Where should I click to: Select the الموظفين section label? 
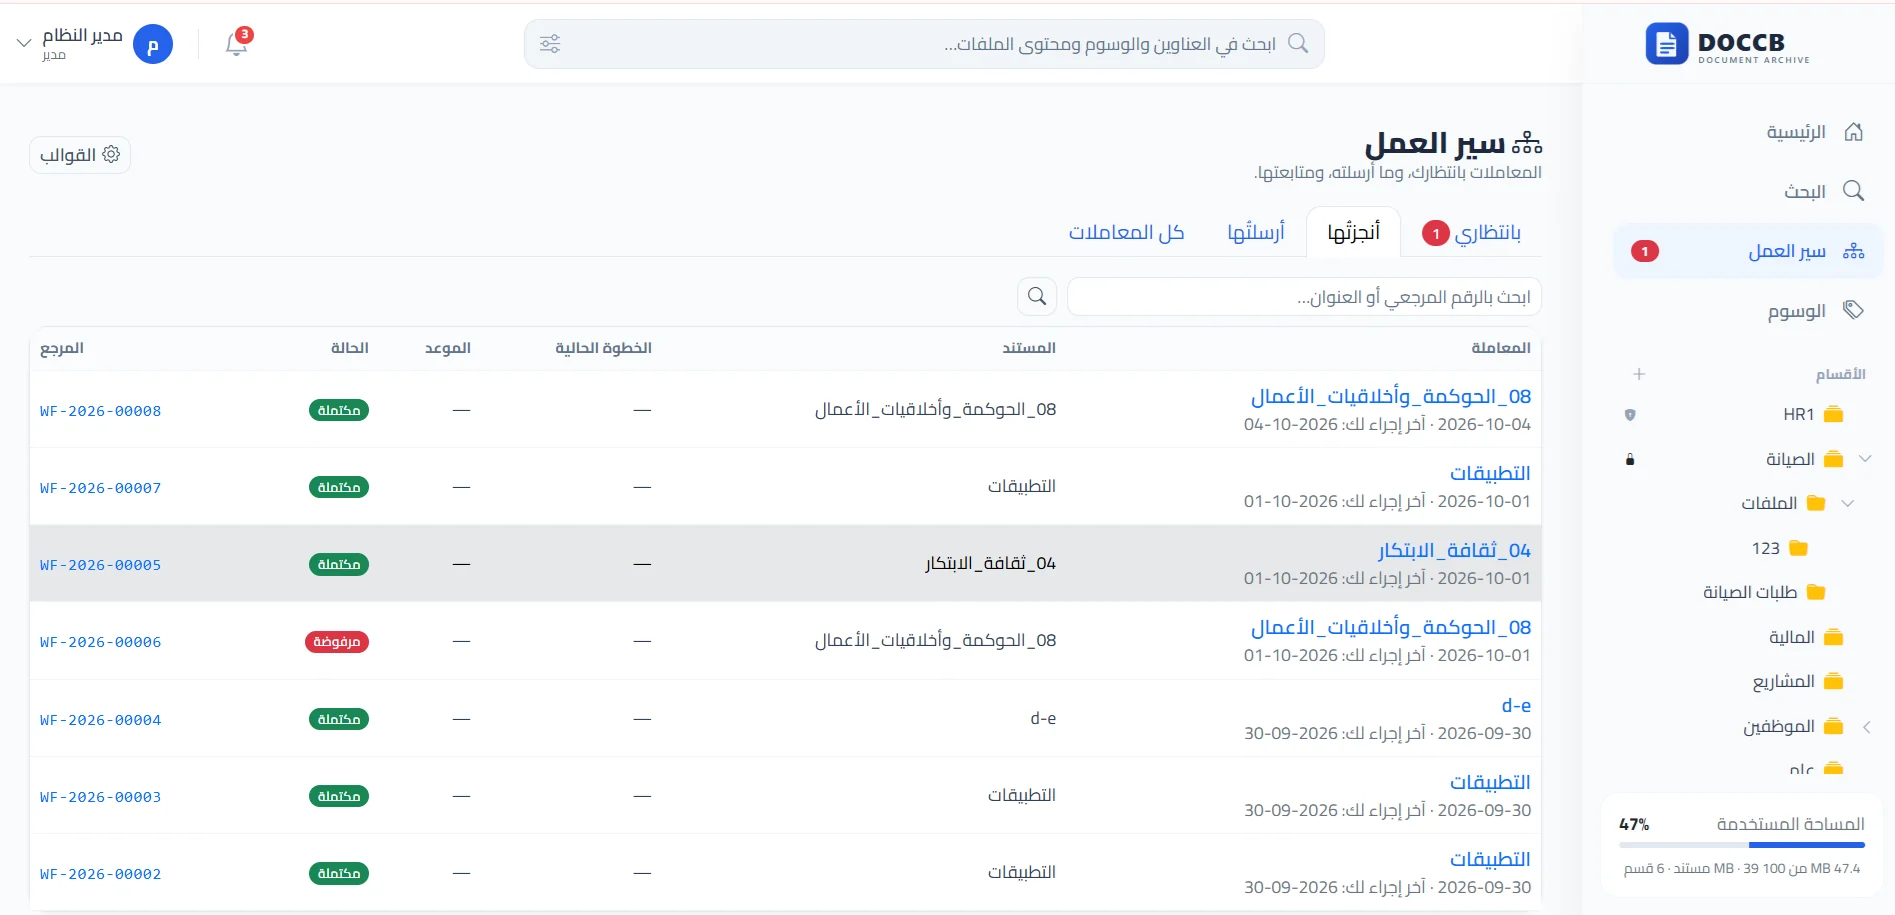click(1778, 727)
